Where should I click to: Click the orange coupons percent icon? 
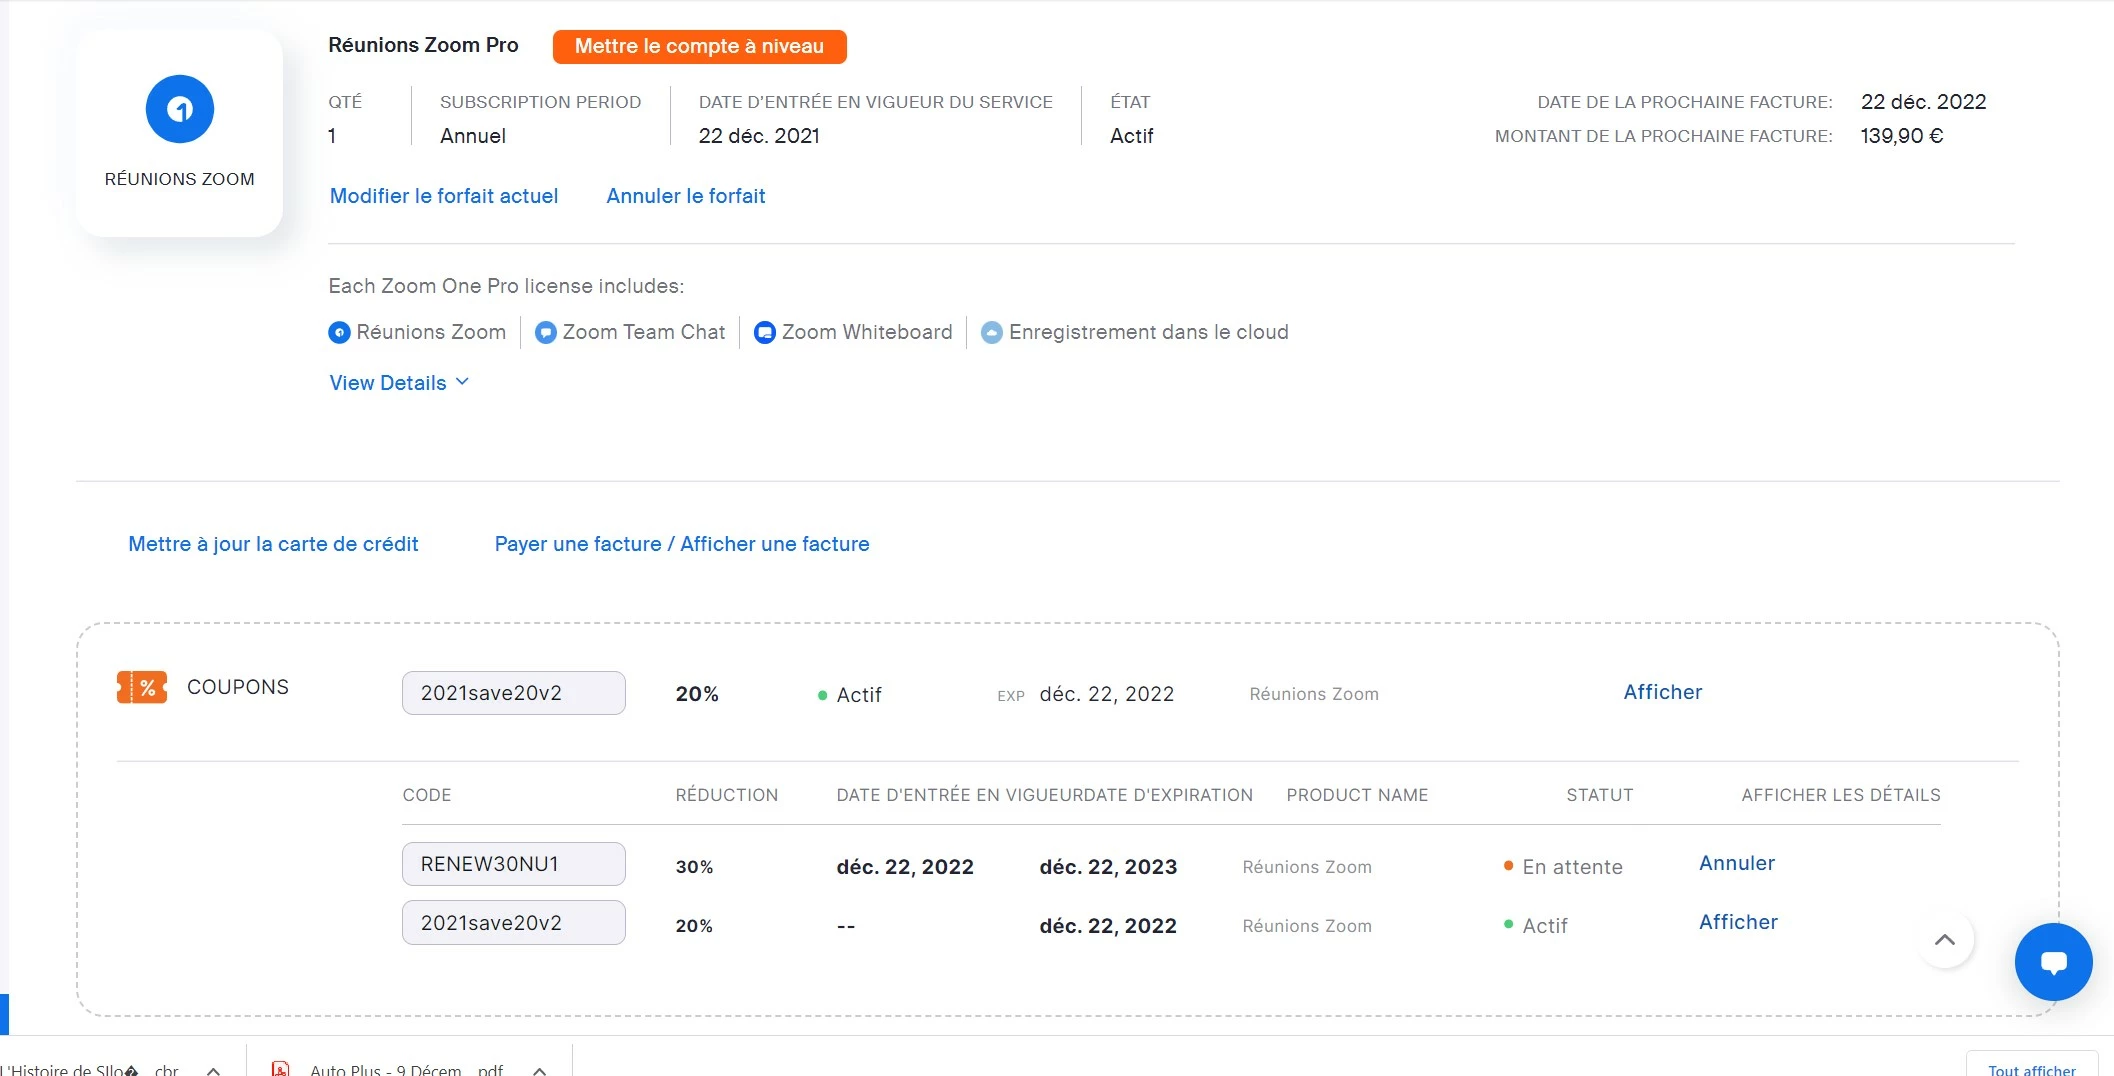(x=142, y=687)
